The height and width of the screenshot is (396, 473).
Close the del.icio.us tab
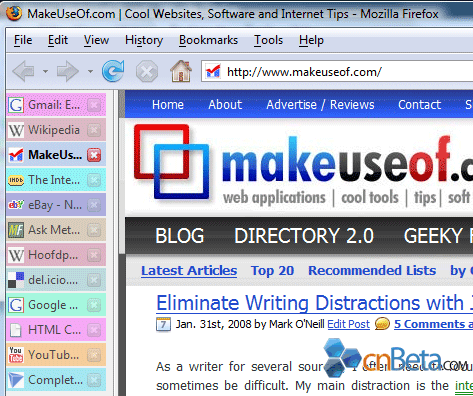tap(94, 280)
